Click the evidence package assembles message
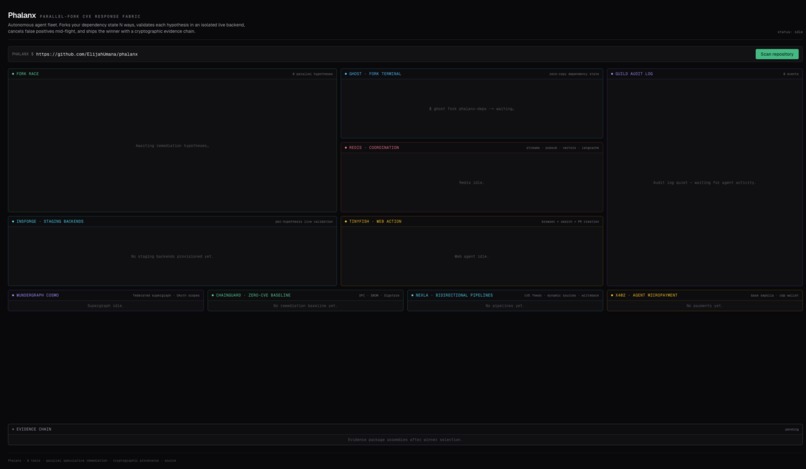 (x=405, y=440)
